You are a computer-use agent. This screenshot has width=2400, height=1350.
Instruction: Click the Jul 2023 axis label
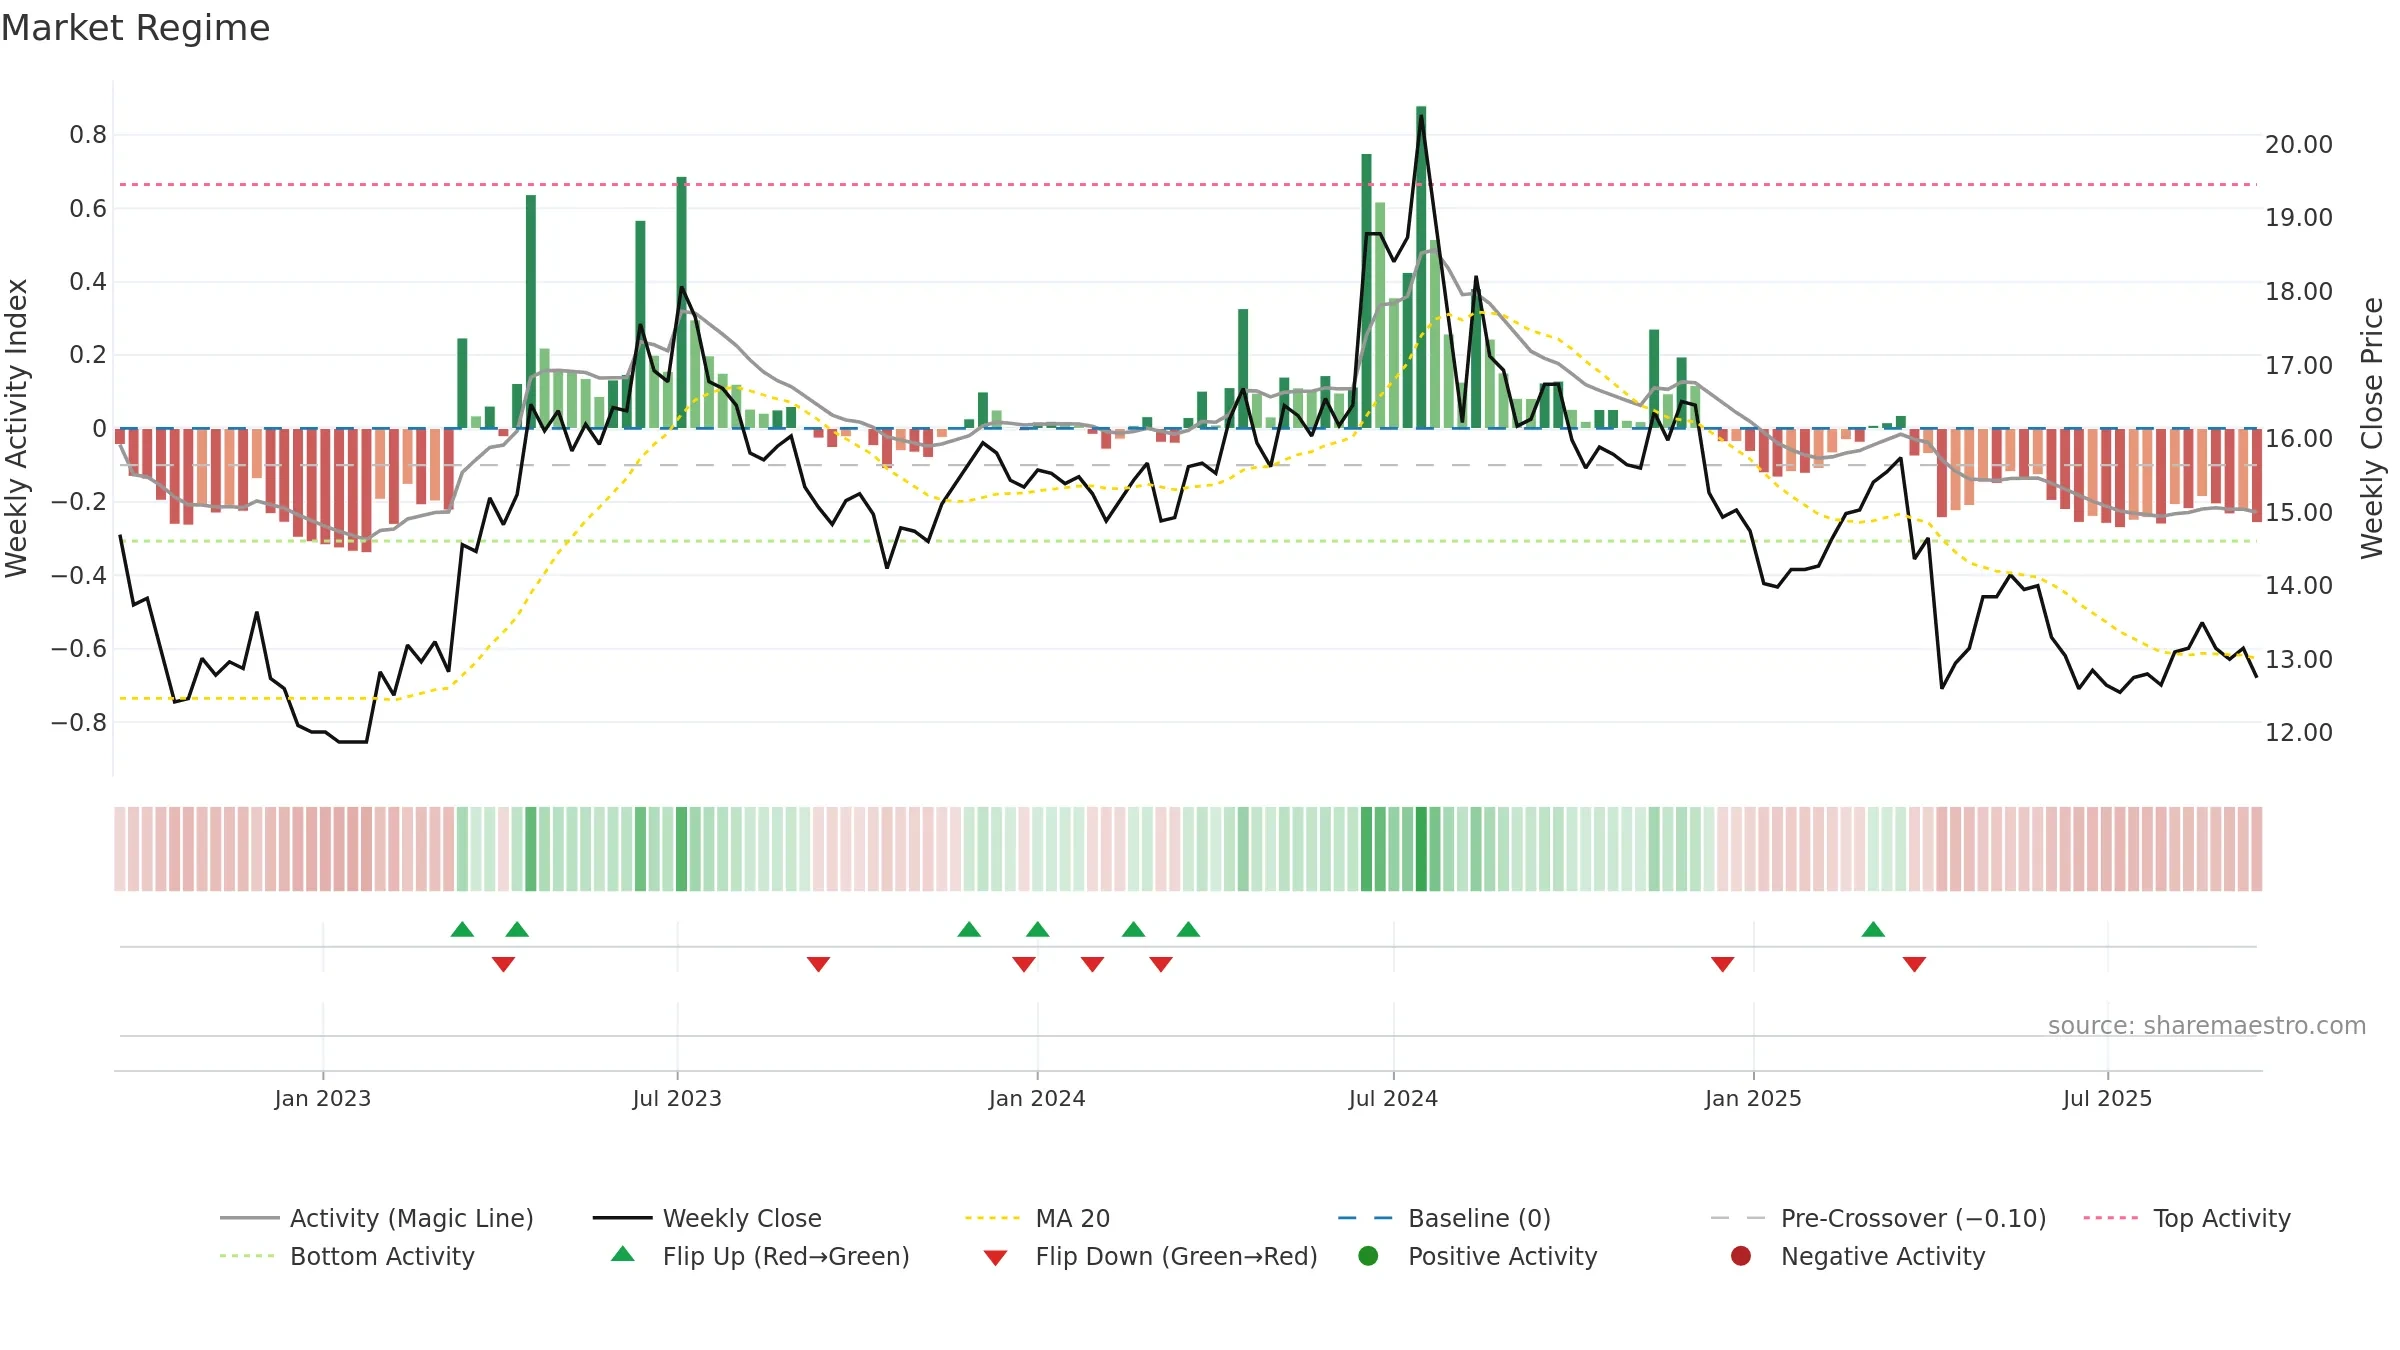click(677, 1099)
